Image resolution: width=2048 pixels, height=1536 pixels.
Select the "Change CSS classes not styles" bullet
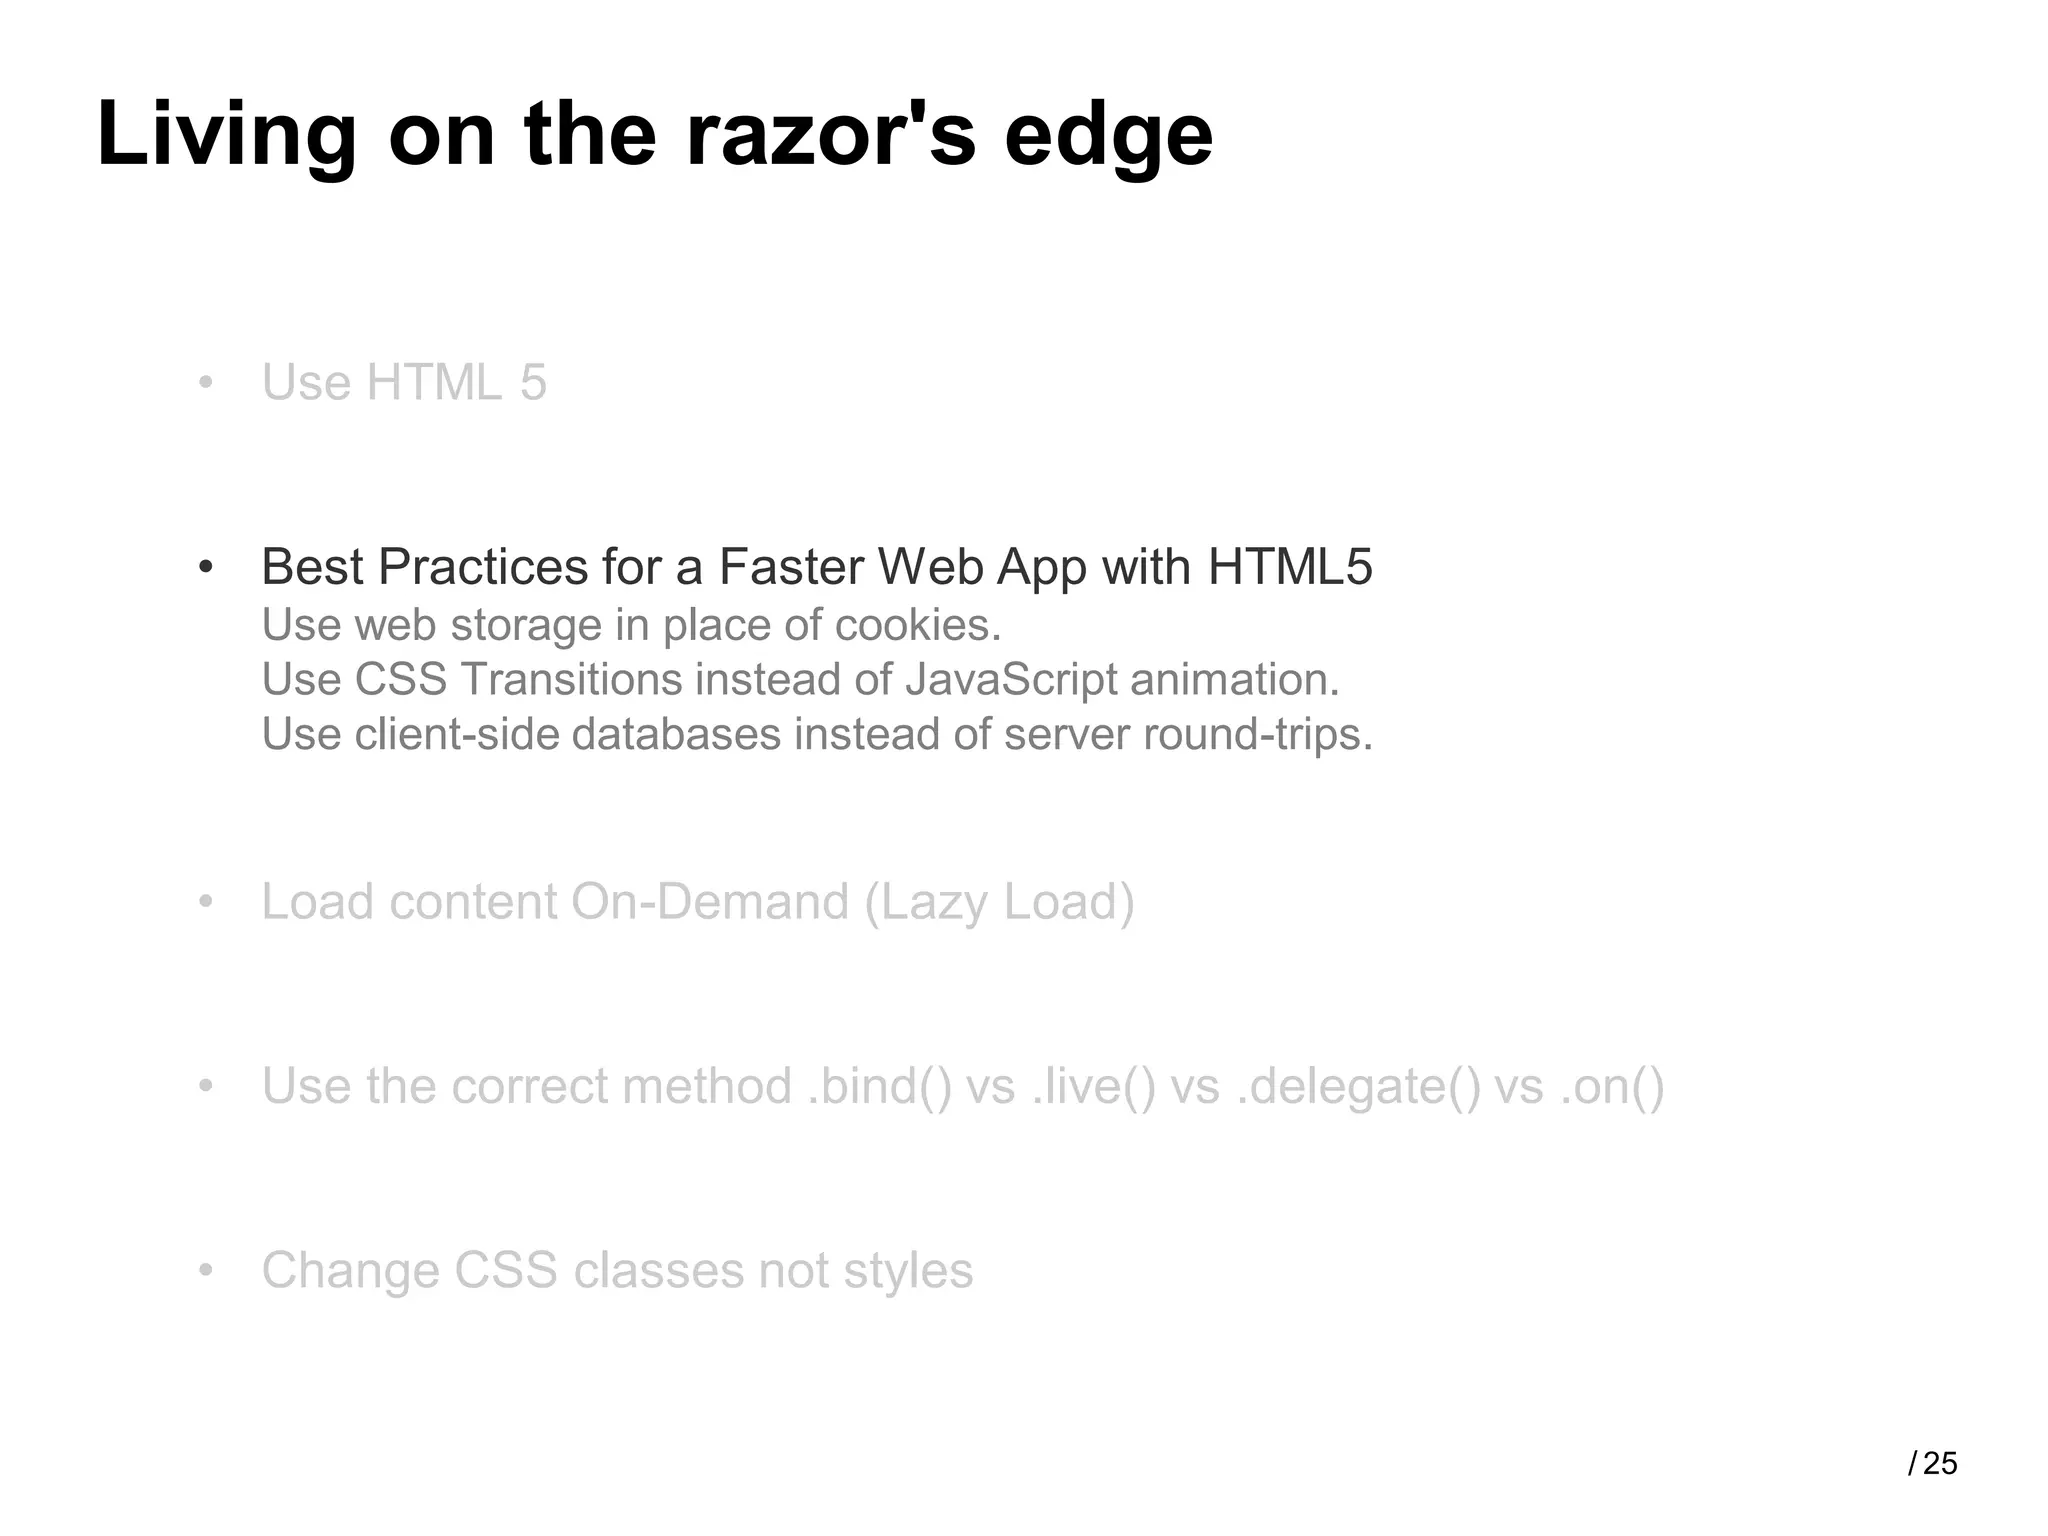pyautogui.click(x=617, y=1271)
